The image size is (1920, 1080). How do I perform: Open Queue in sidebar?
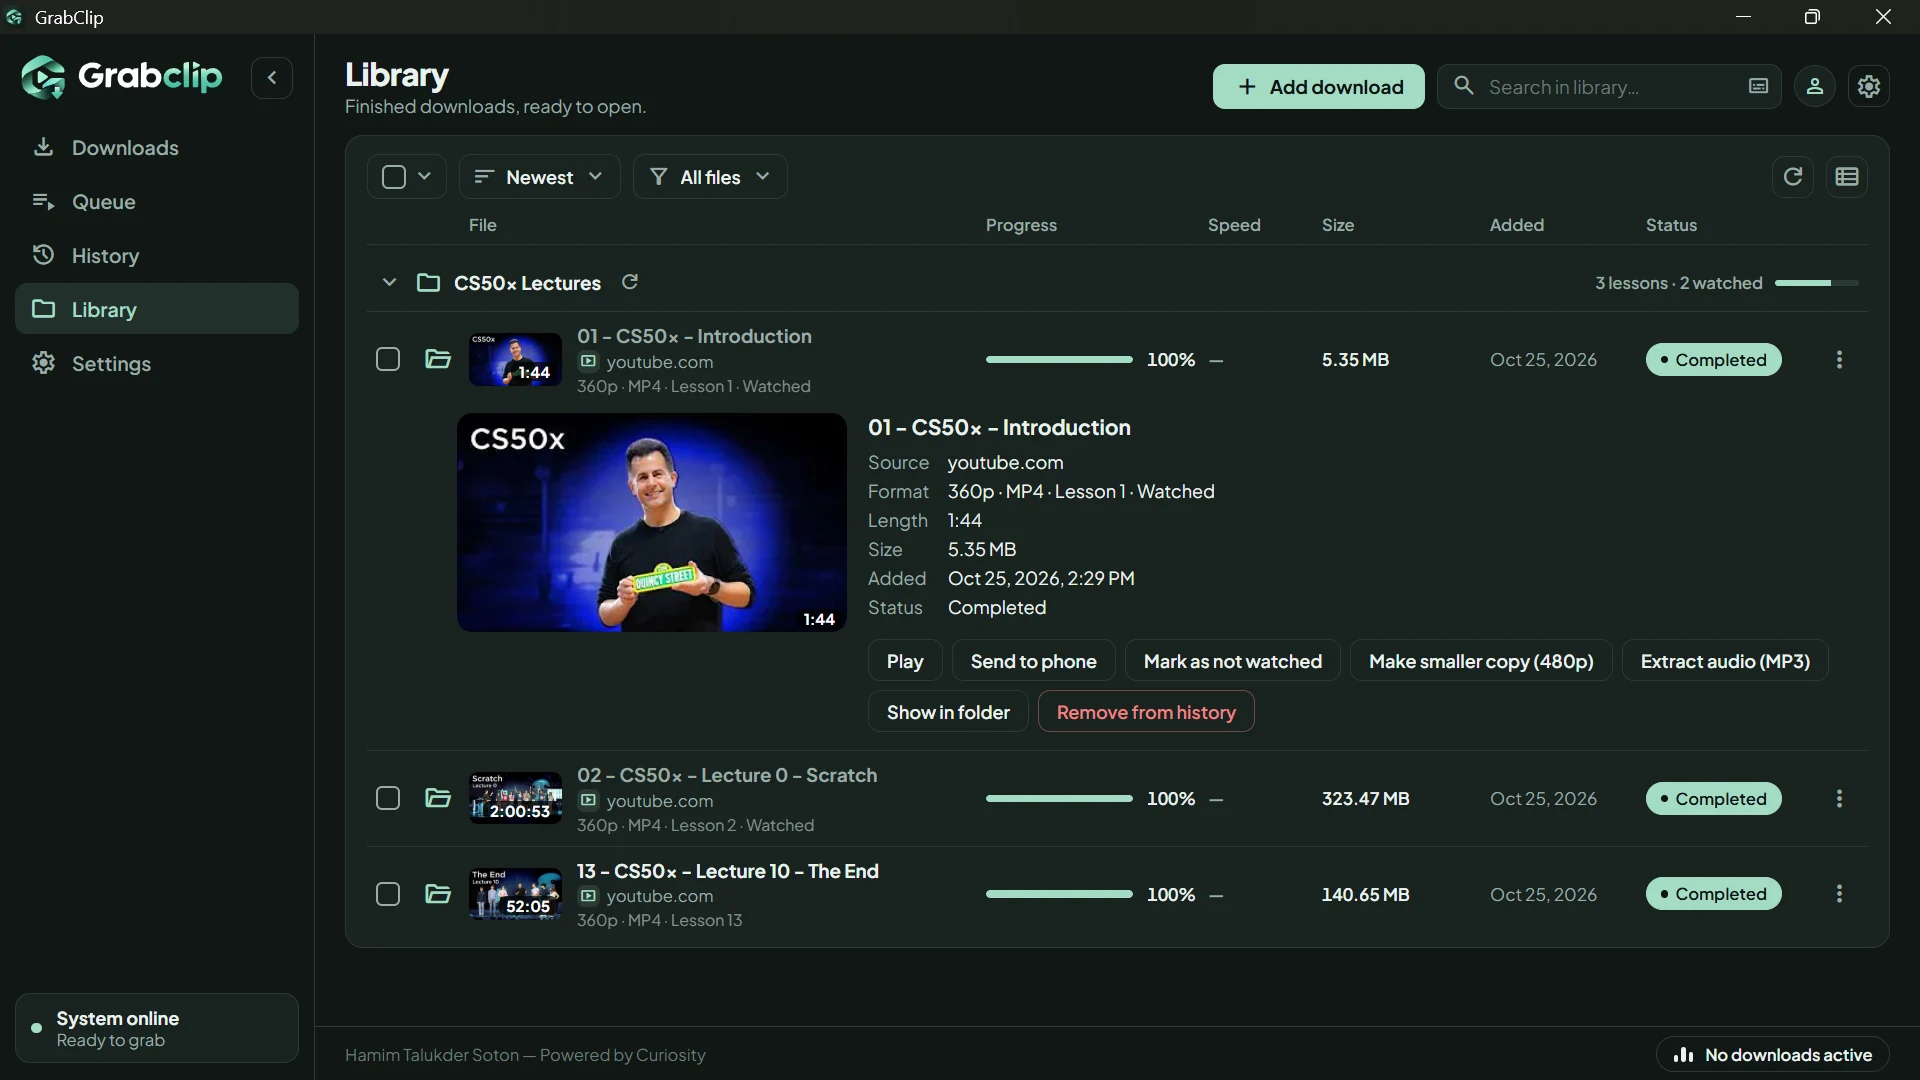click(x=157, y=202)
